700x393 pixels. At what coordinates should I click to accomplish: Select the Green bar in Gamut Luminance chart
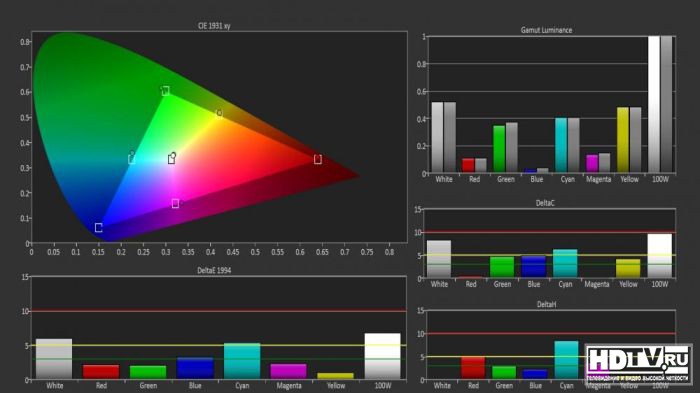[499, 149]
